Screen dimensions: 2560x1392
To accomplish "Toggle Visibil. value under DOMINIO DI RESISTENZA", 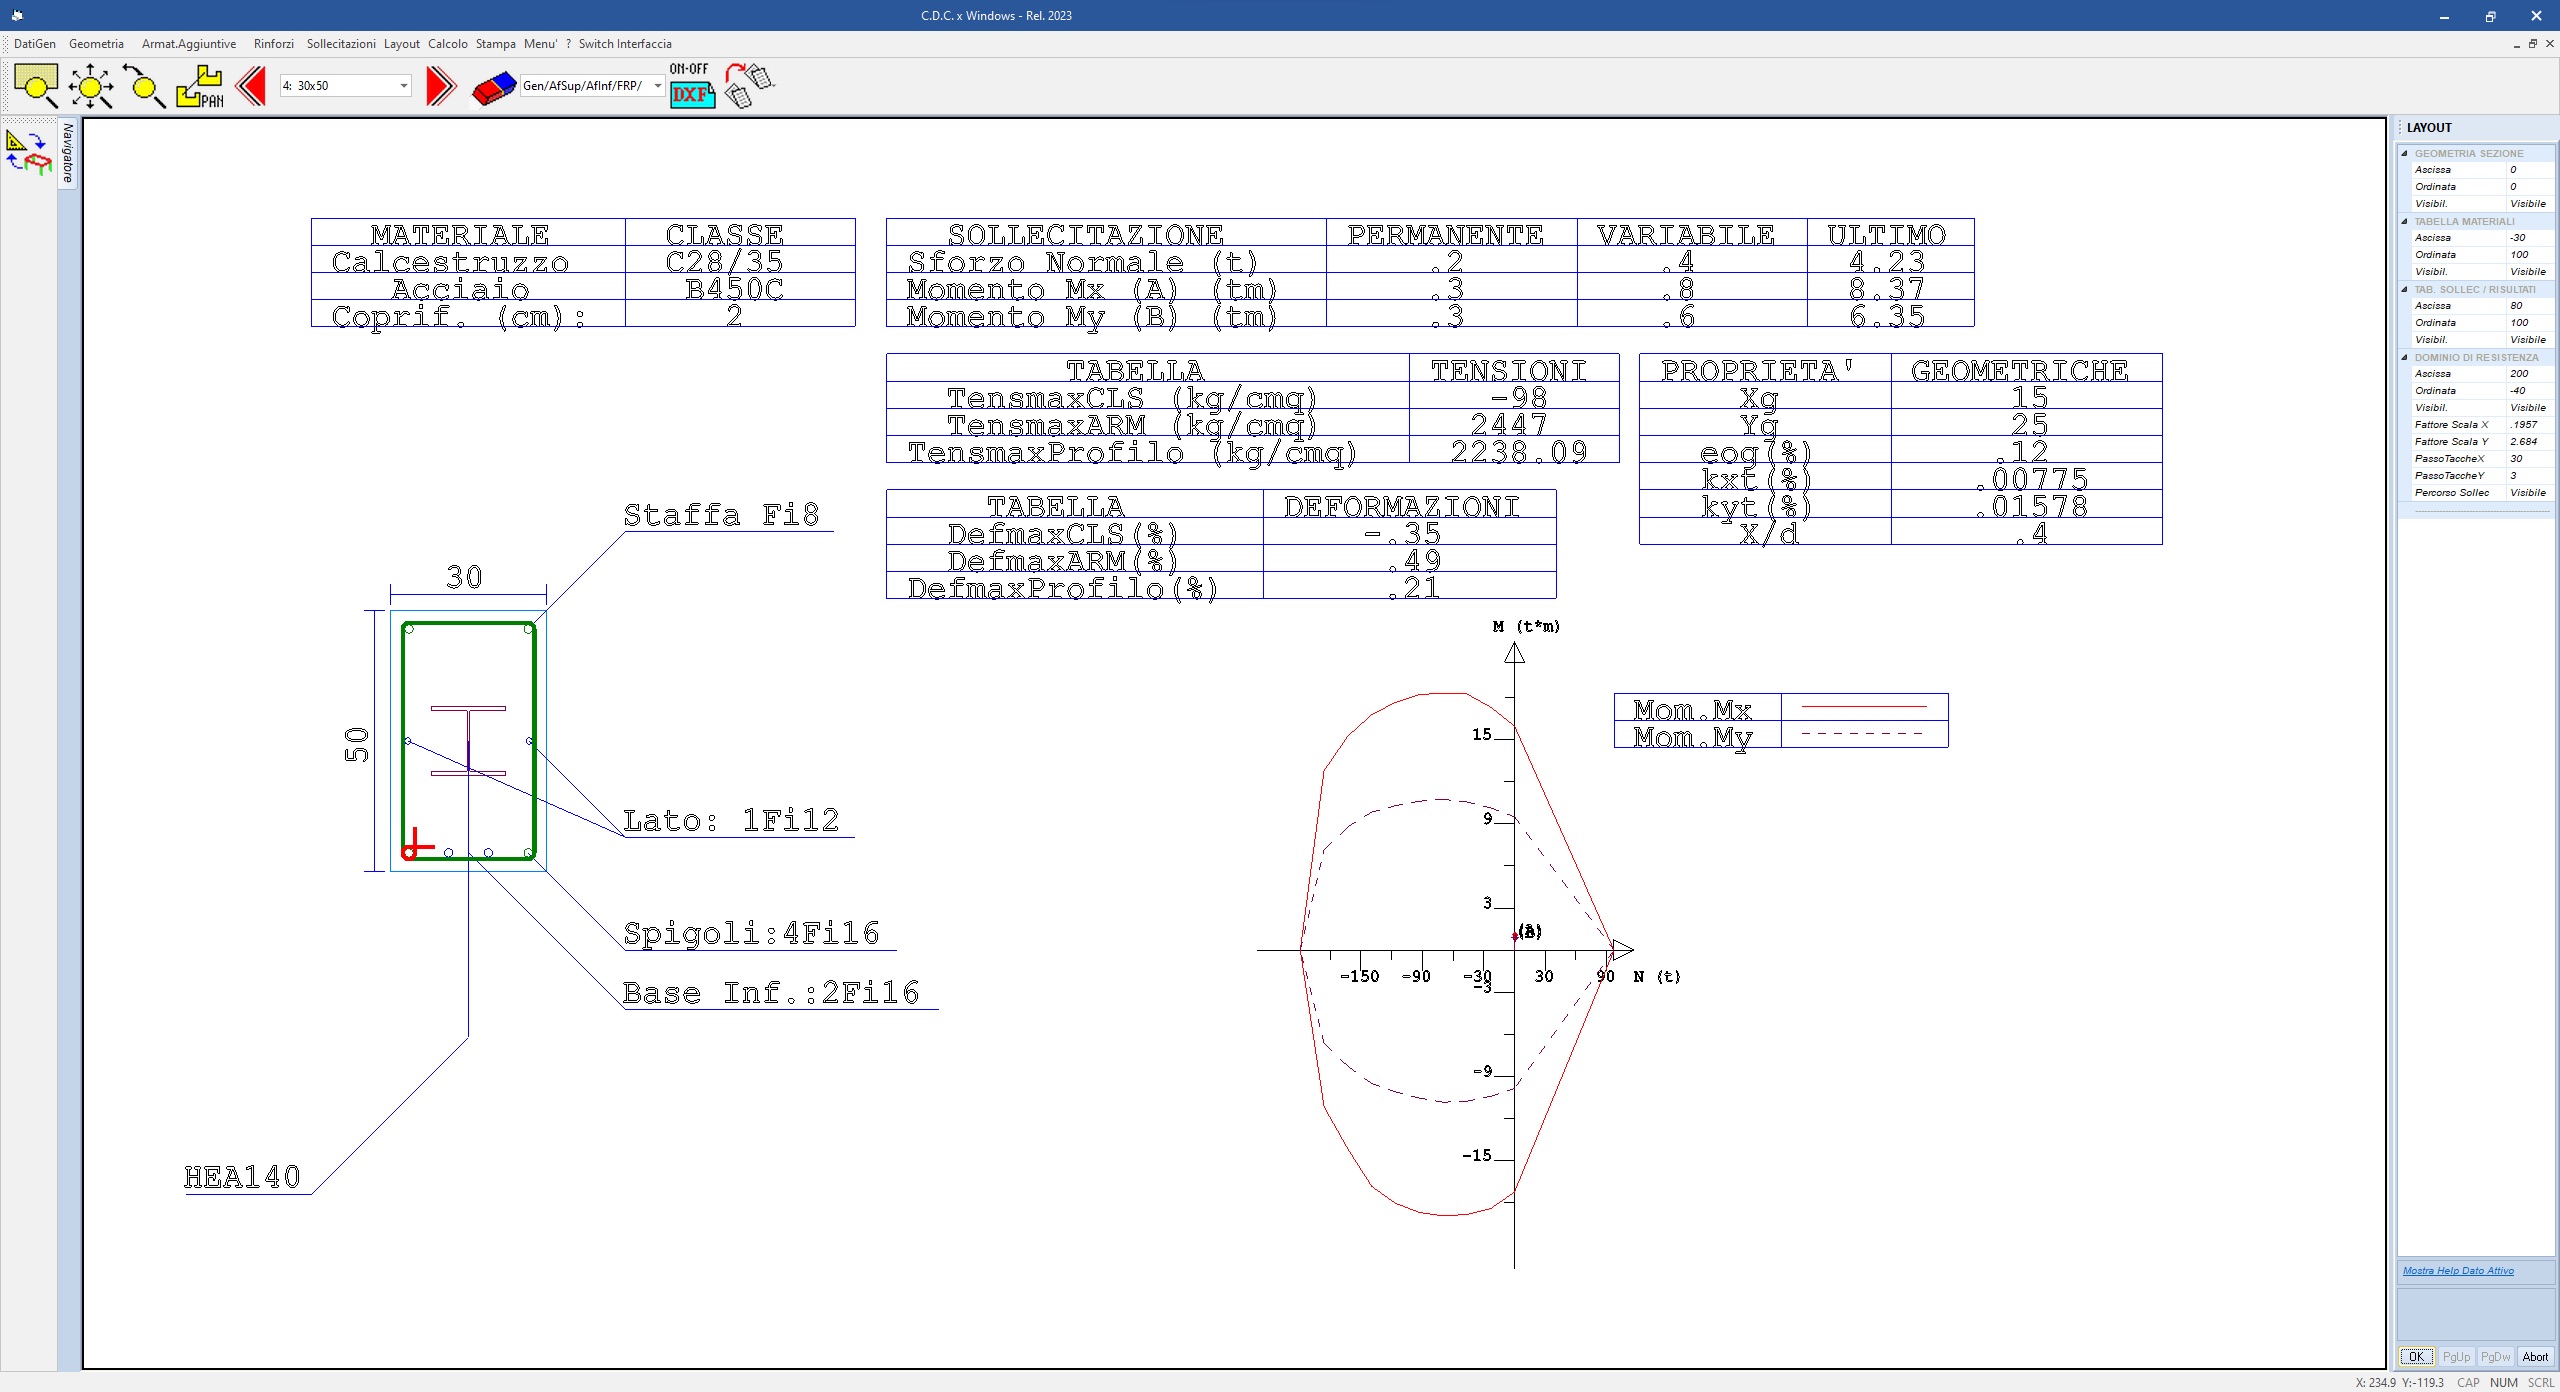I will tap(2529, 408).
